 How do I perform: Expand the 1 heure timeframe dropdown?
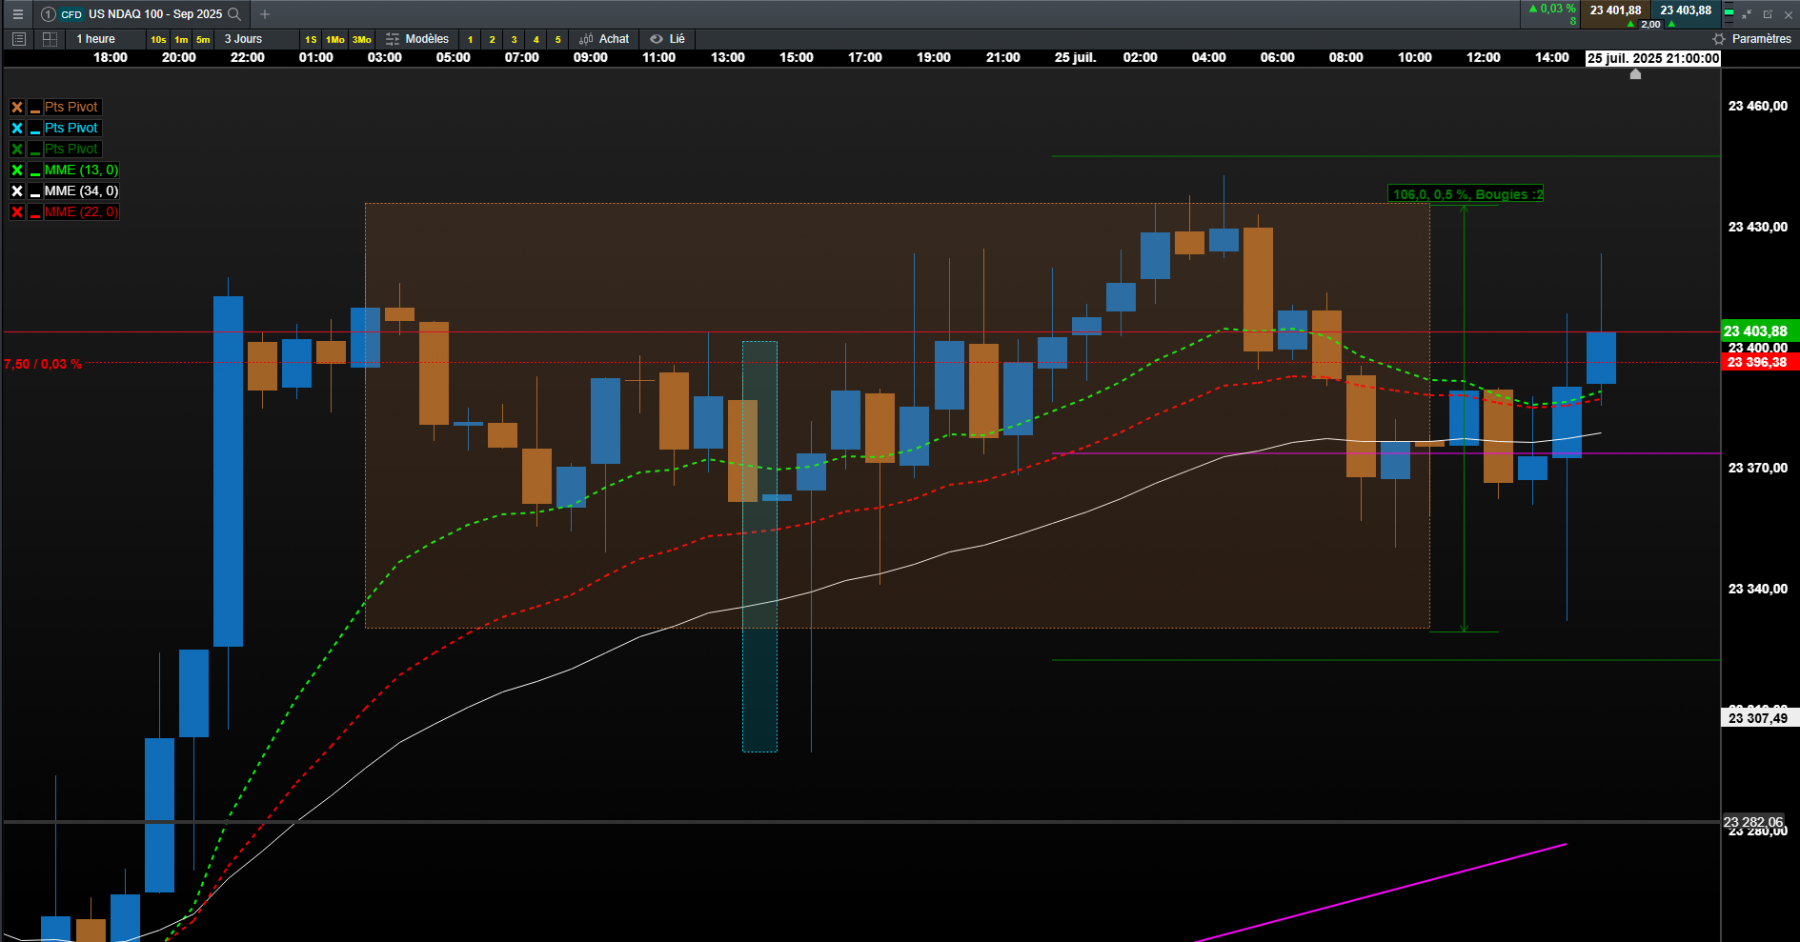point(106,39)
